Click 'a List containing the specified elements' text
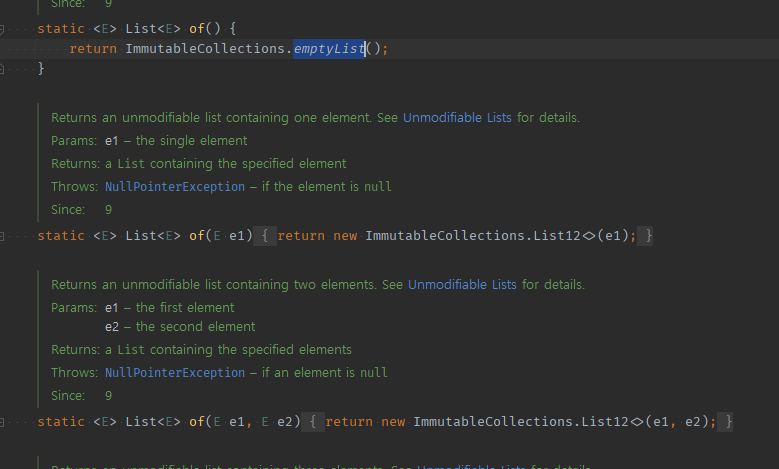Screen dimensions: 779x469 [x=228, y=350]
